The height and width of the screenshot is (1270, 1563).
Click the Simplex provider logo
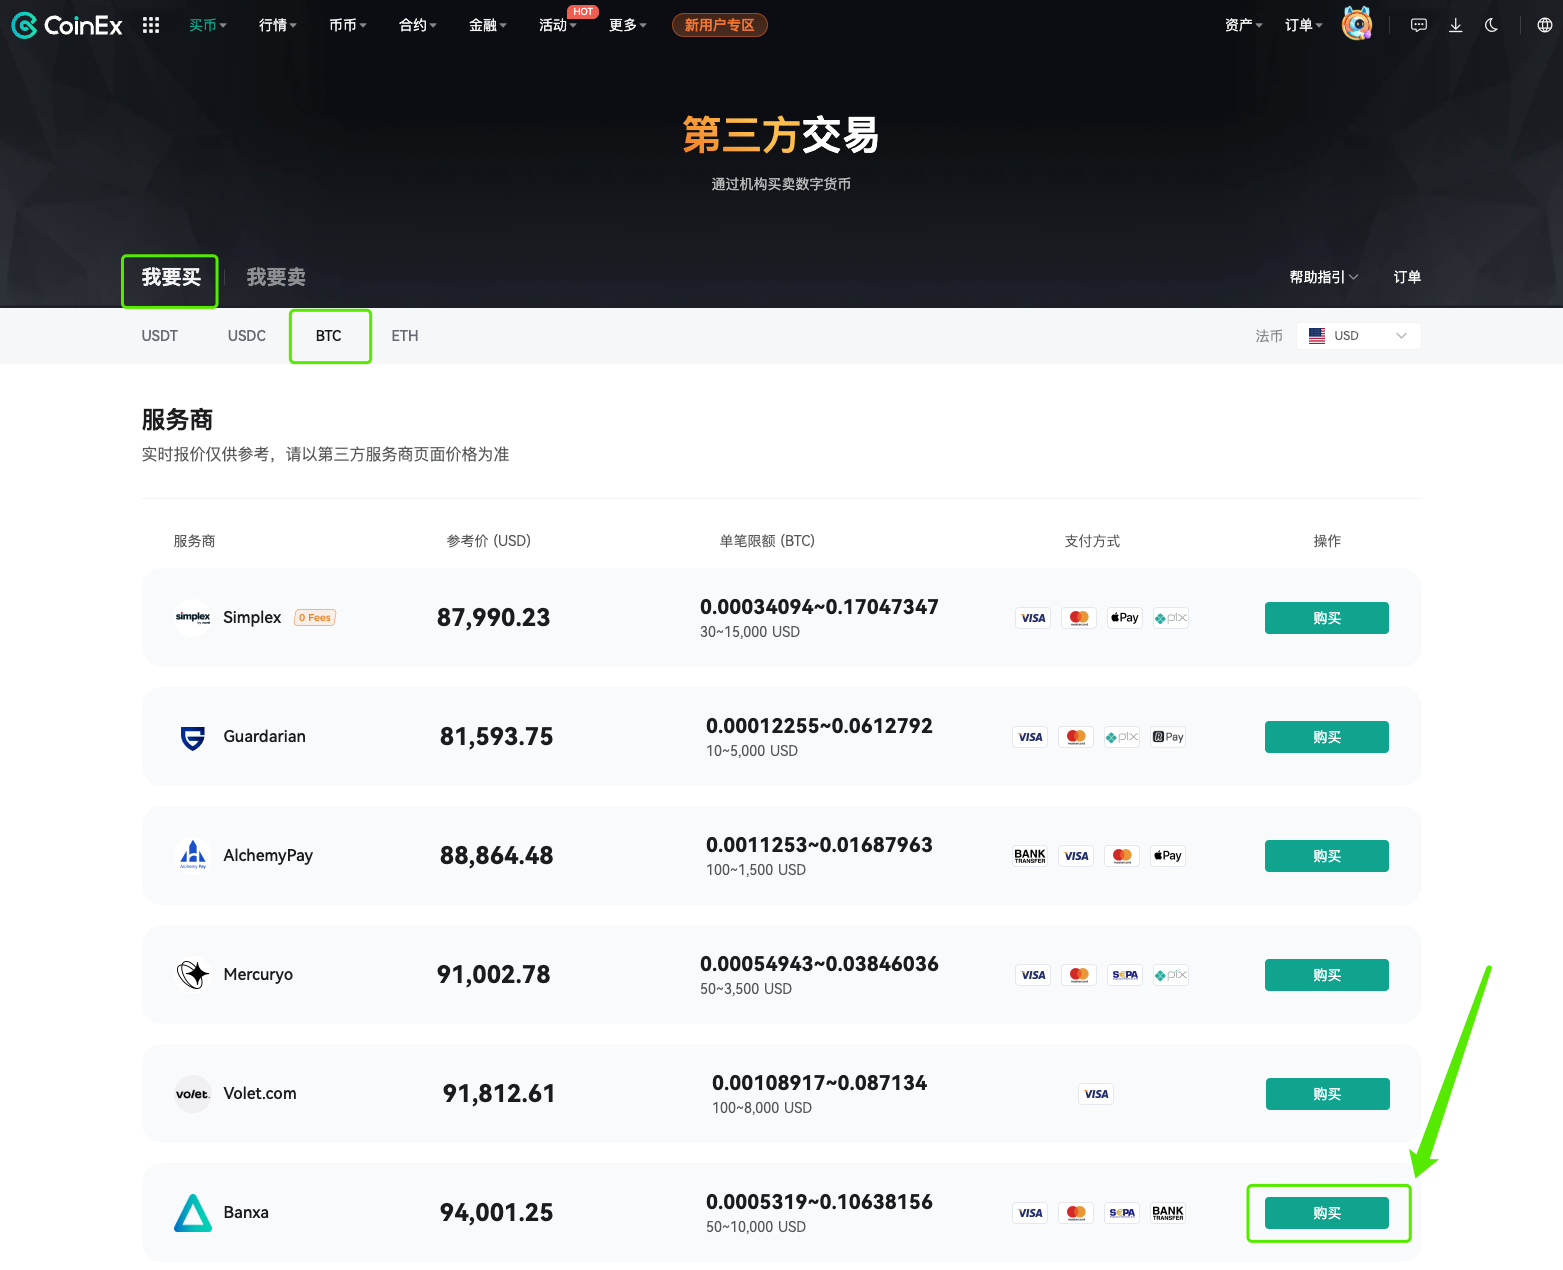click(x=193, y=617)
